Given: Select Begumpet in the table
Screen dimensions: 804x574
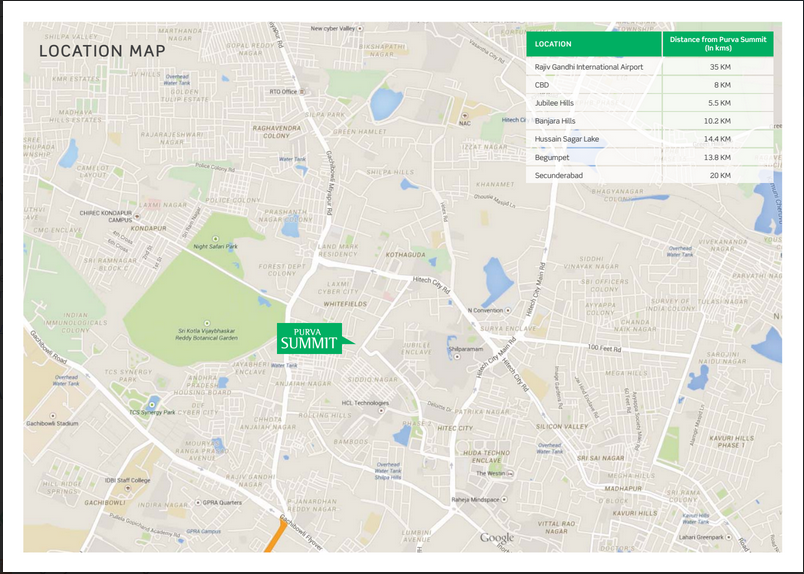Looking at the screenshot, I should click(x=552, y=157).
